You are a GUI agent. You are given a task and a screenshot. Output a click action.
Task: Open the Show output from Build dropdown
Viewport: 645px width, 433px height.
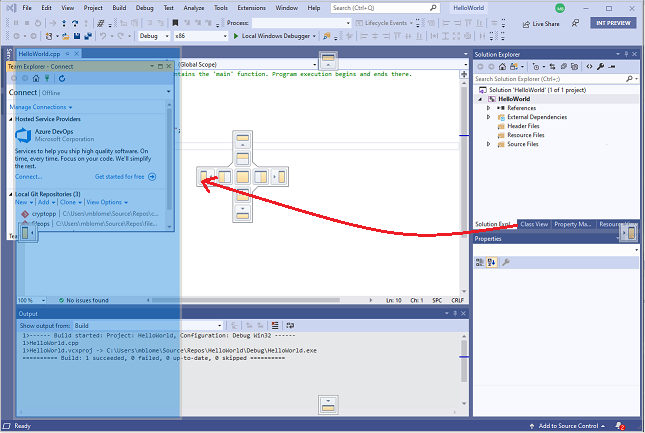[x=148, y=326]
